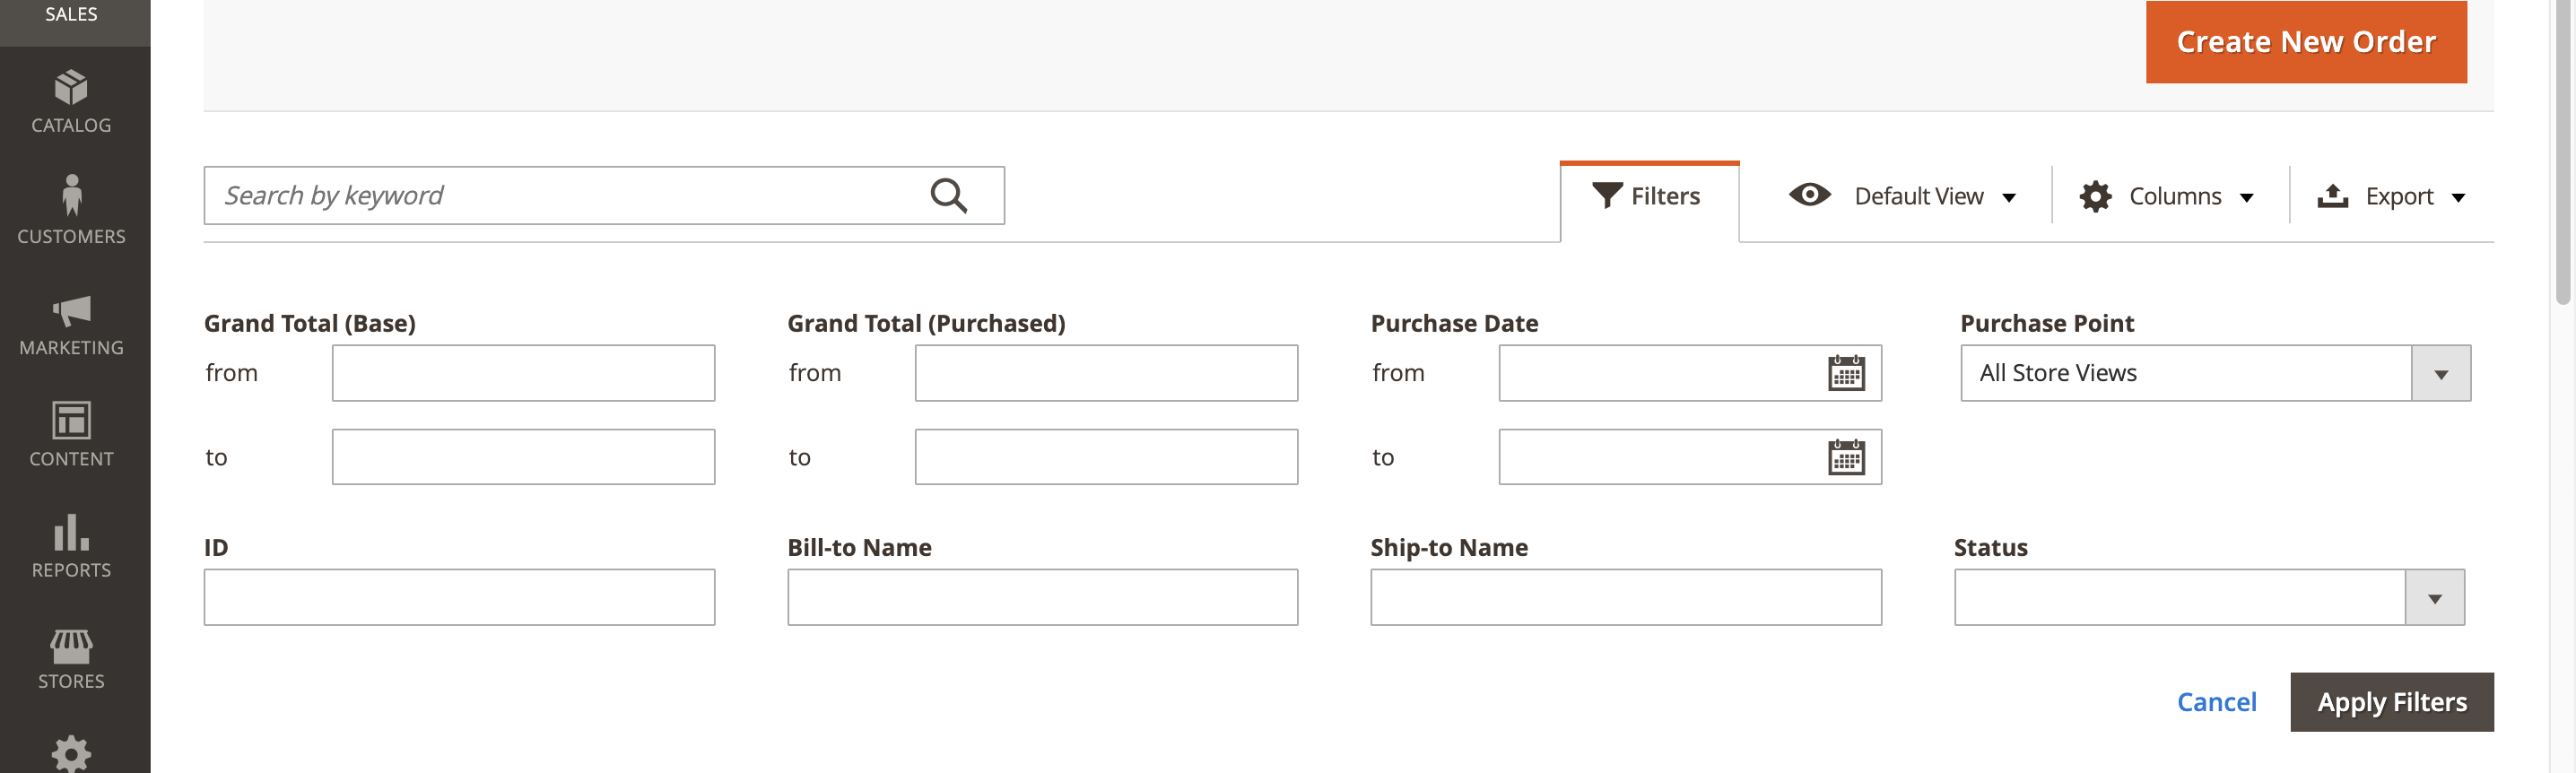Open the Marketing megaphone section
Viewport: 2576px width, 773px height.
pos(72,324)
